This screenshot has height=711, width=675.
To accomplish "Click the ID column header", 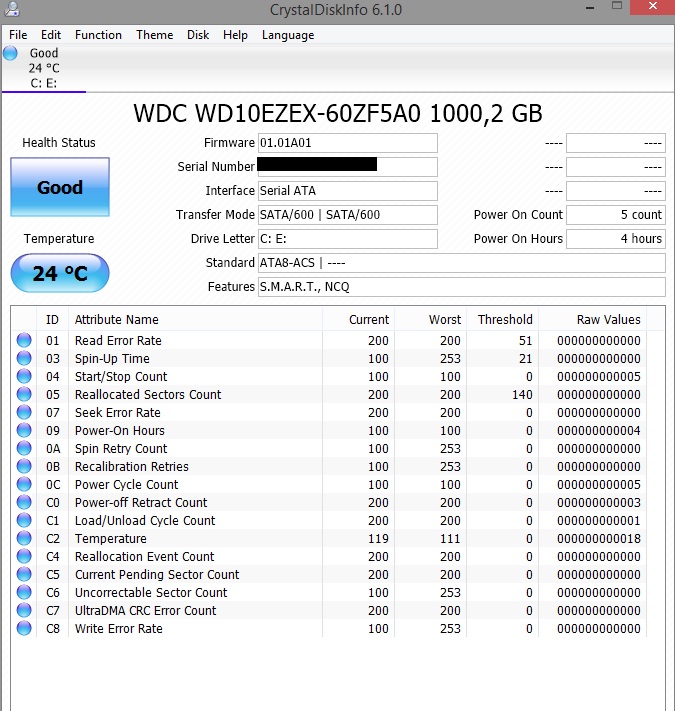I will [52, 320].
